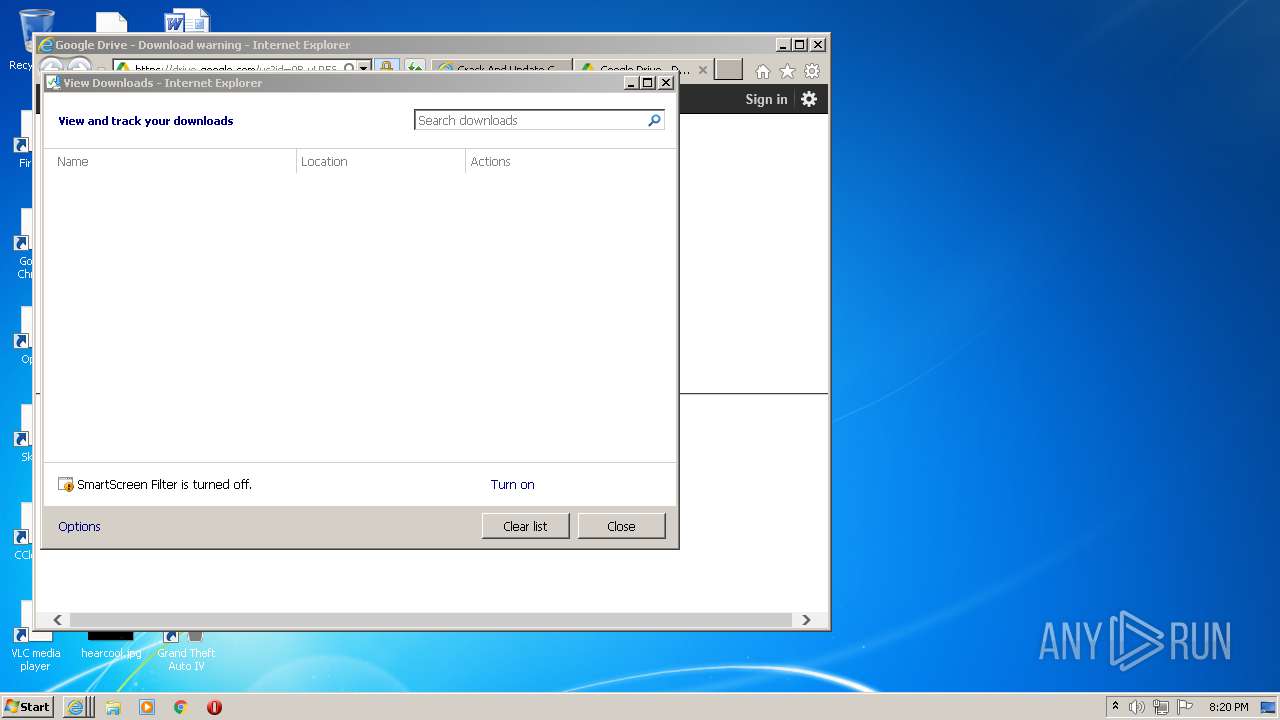Sort downloads by Location column header
The width and height of the screenshot is (1280, 720).
click(x=381, y=161)
